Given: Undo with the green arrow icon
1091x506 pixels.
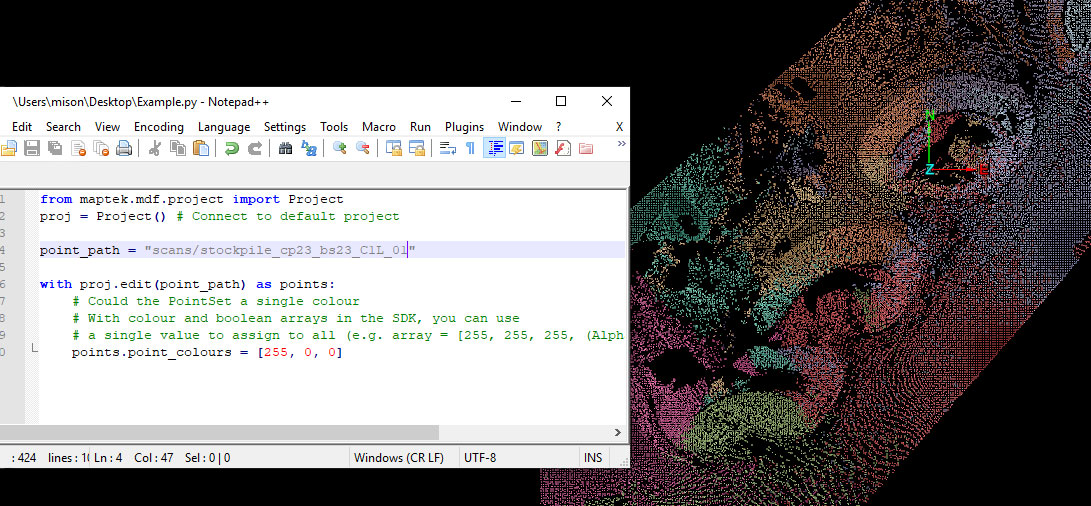Looking at the screenshot, I should point(232,148).
